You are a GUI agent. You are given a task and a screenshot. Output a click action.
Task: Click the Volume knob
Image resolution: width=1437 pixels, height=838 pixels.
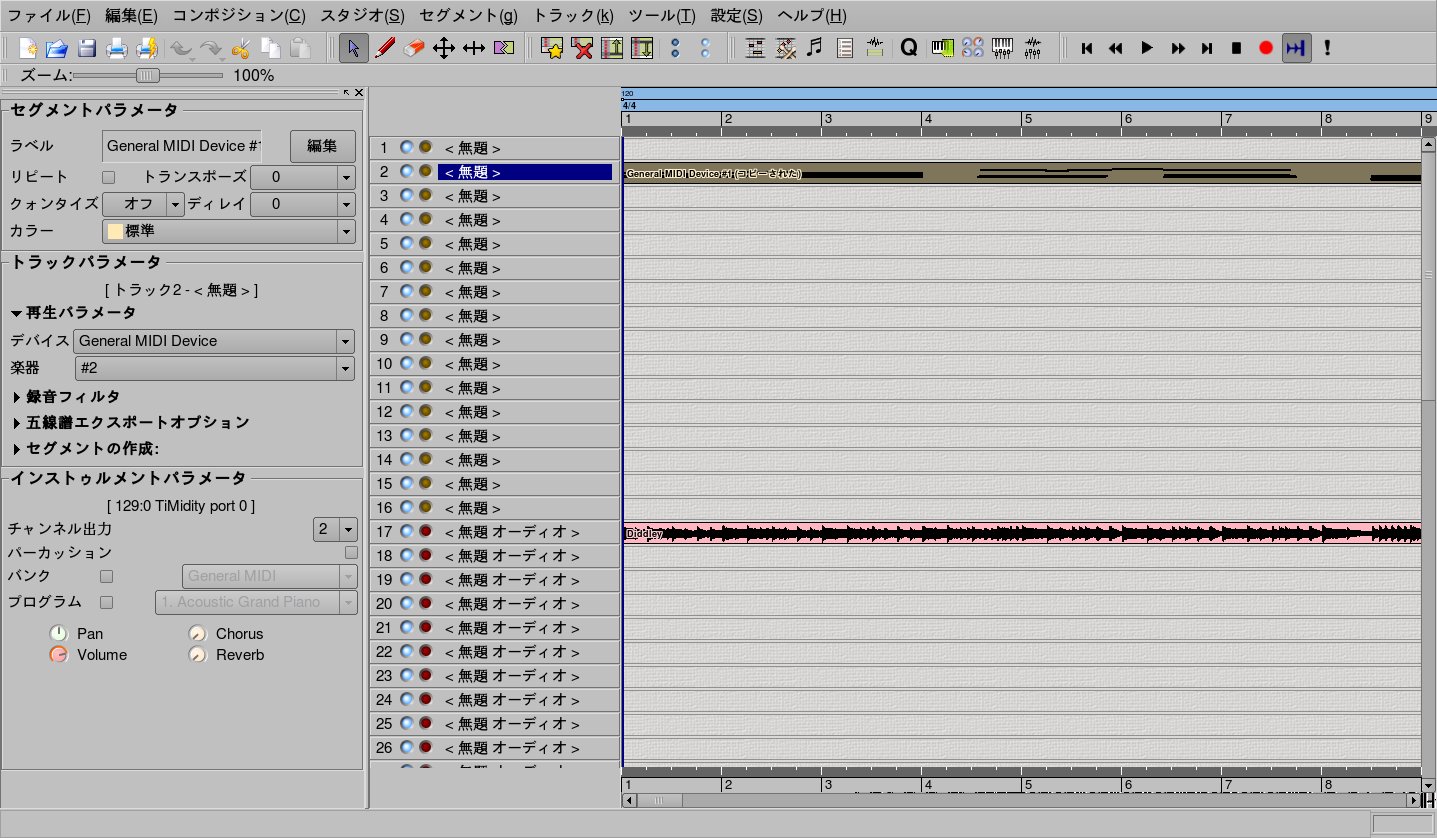[58, 655]
